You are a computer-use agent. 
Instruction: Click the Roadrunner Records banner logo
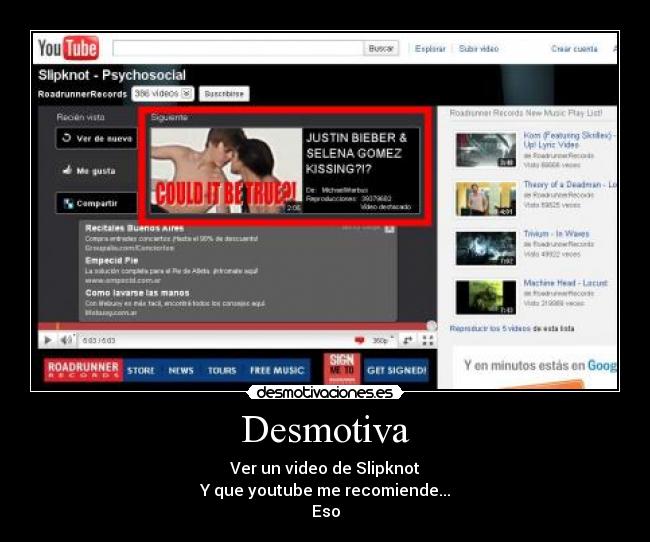[x=83, y=370]
